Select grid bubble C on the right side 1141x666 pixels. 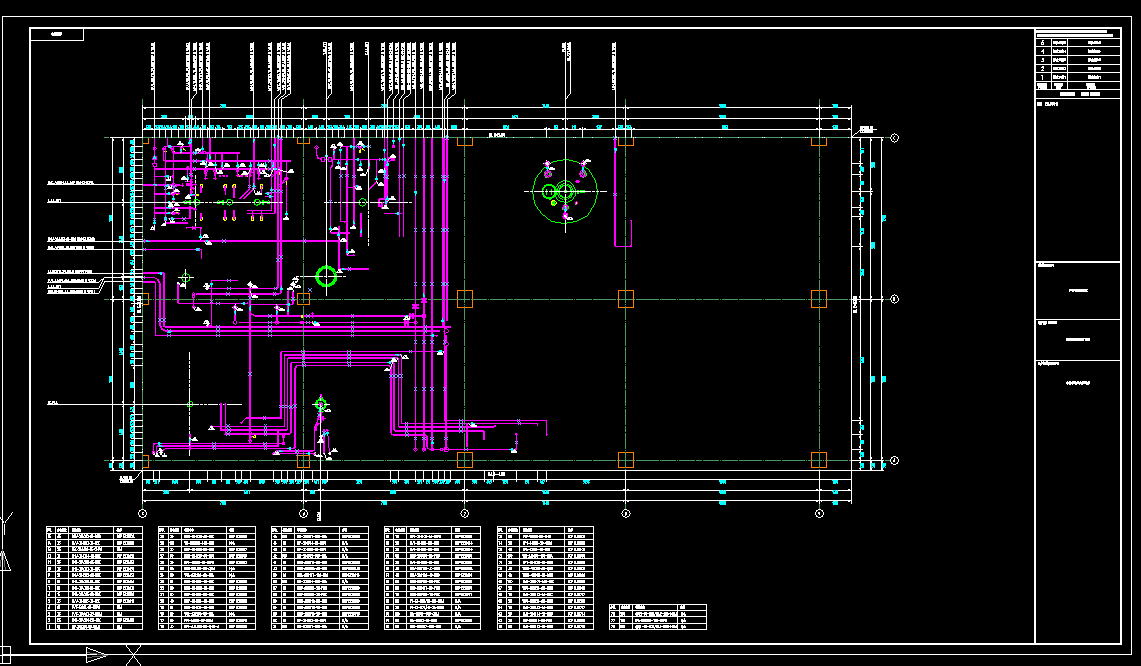[895, 137]
